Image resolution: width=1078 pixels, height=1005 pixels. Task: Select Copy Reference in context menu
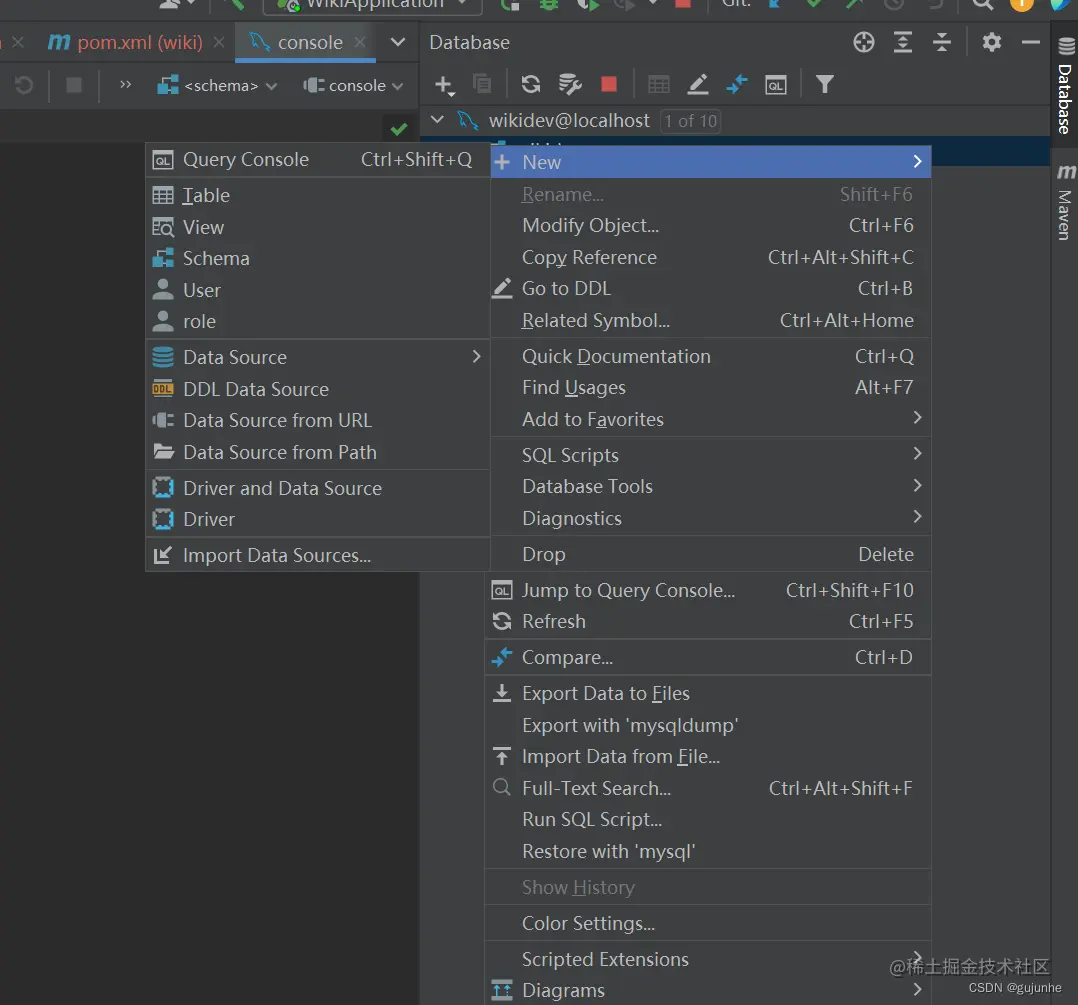(711, 257)
